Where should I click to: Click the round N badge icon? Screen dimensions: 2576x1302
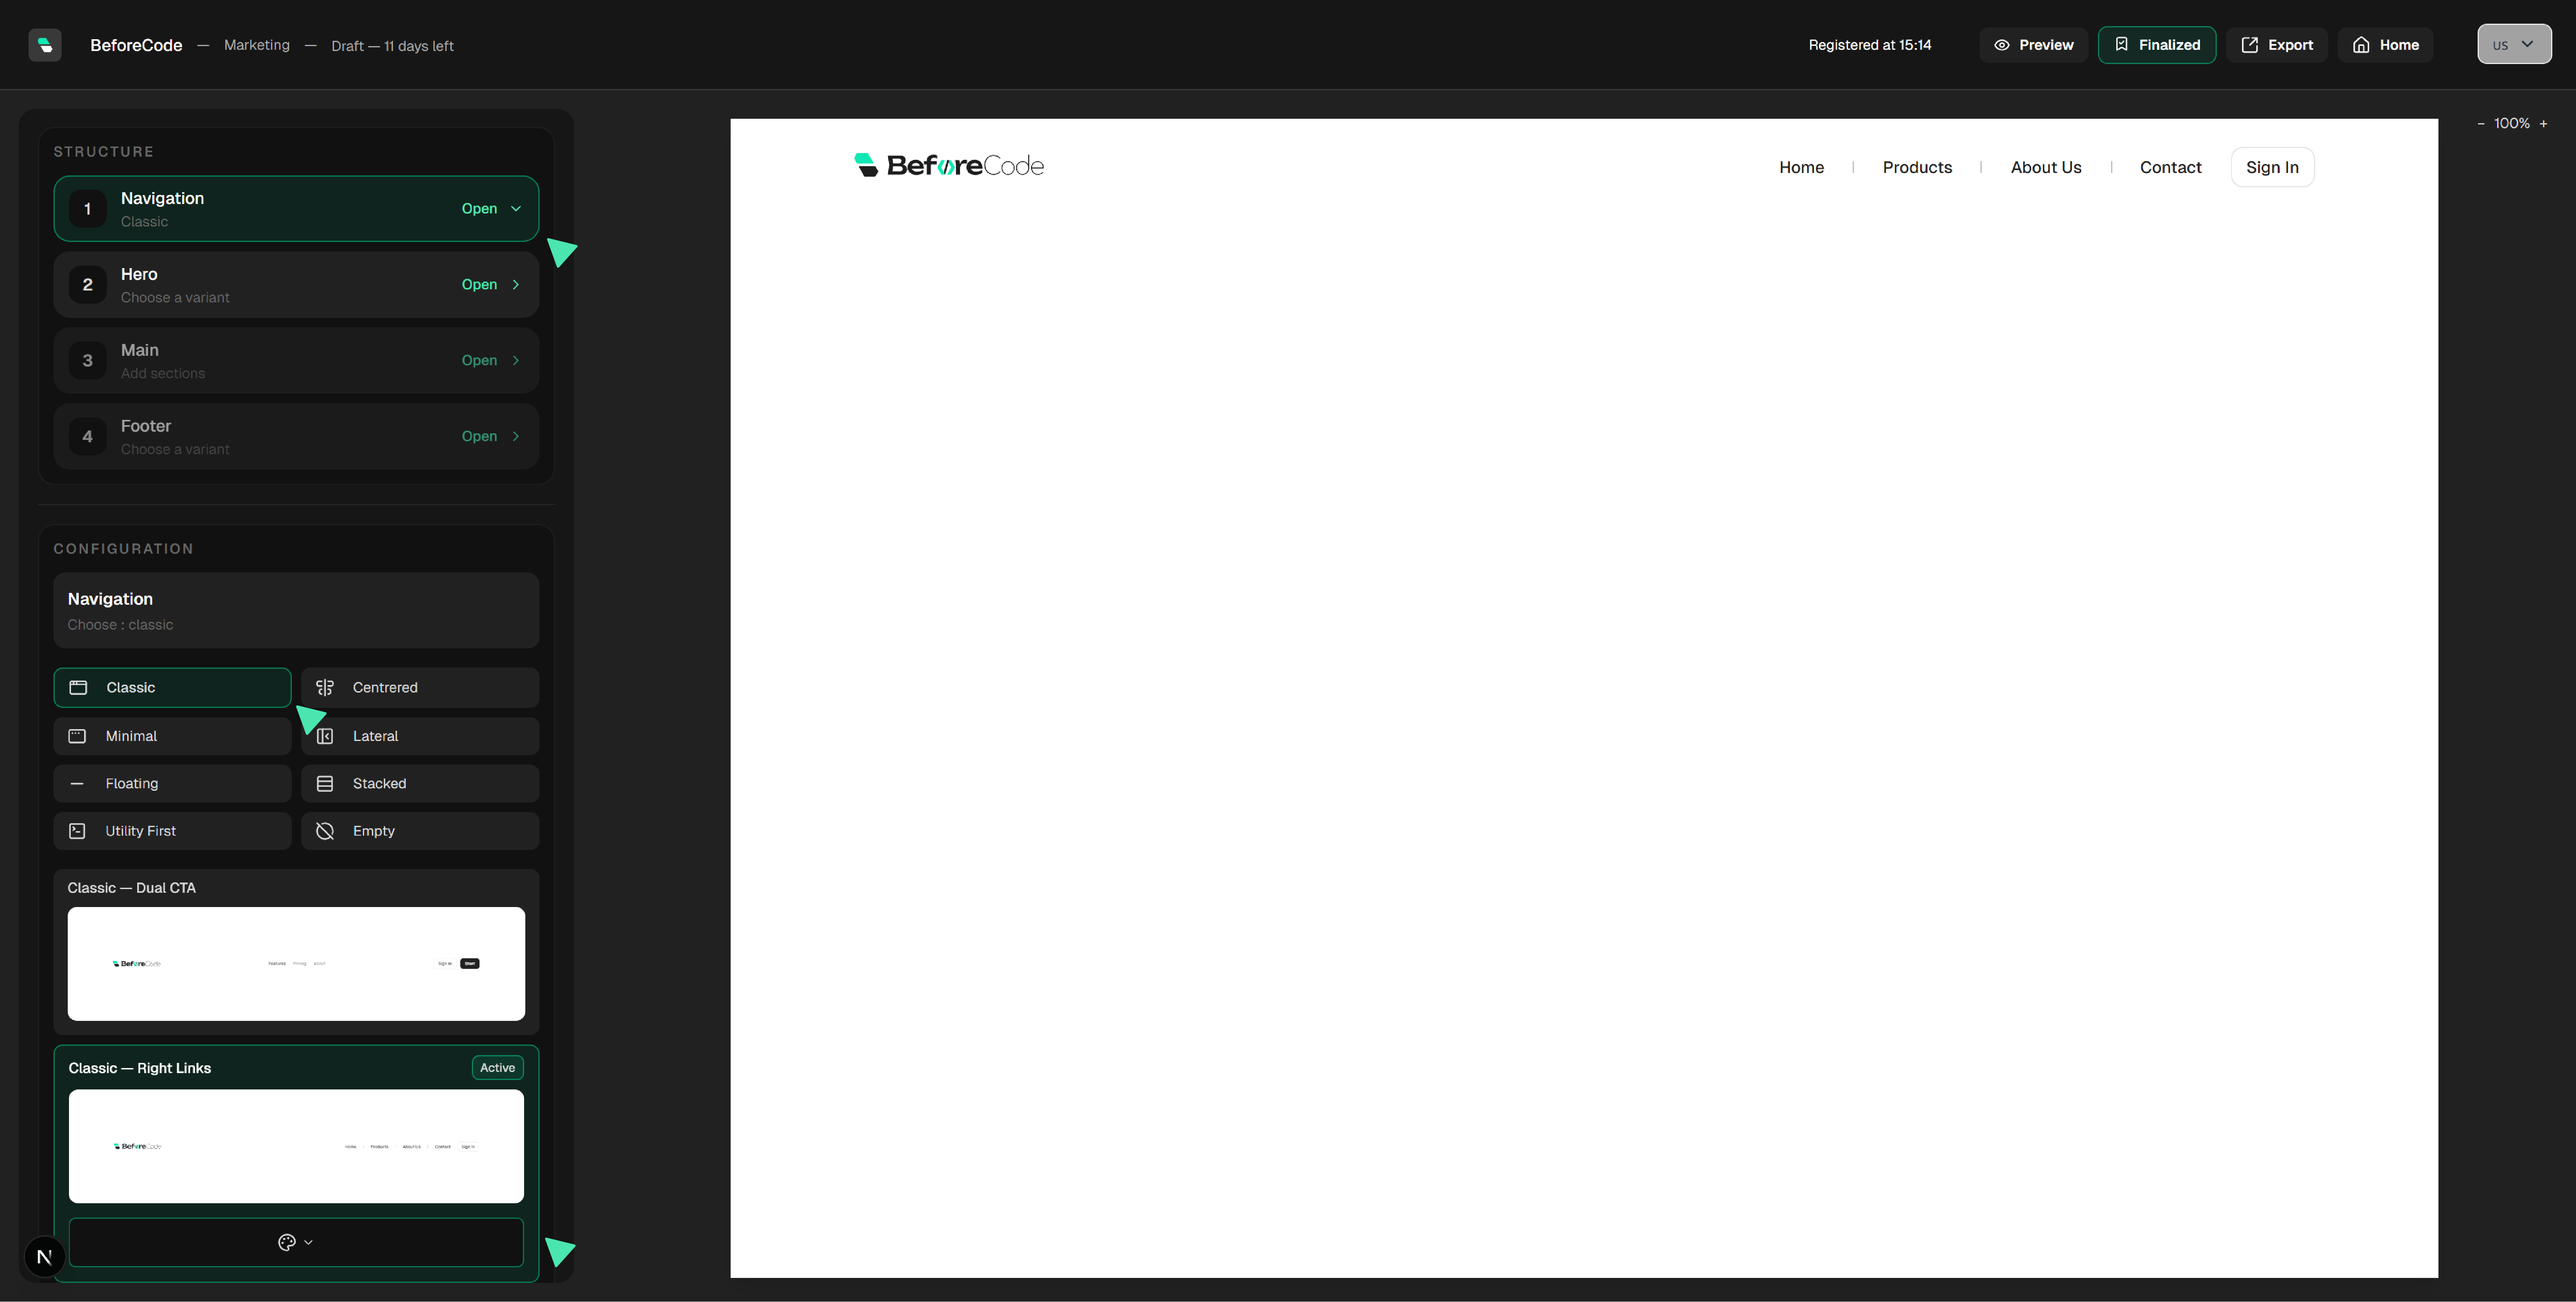[44, 1257]
